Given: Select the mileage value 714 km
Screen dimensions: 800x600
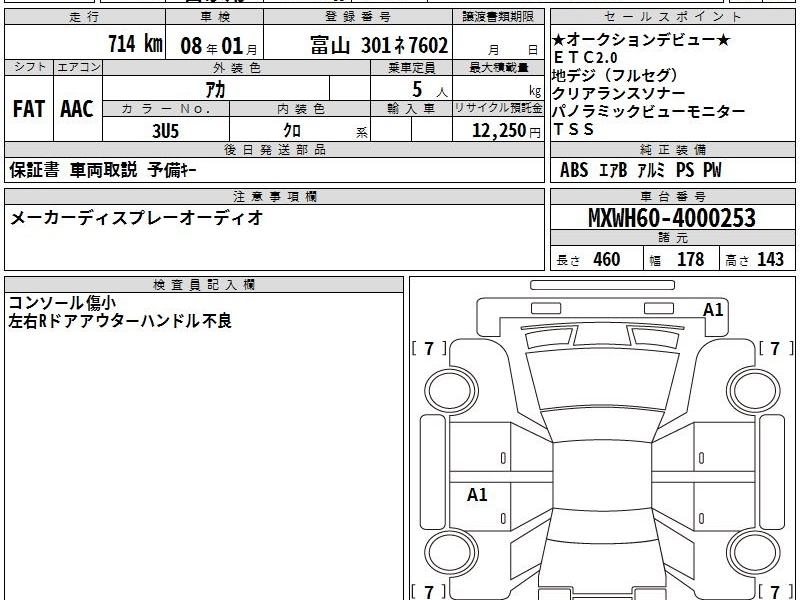Looking at the screenshot, I should point(135,44).
